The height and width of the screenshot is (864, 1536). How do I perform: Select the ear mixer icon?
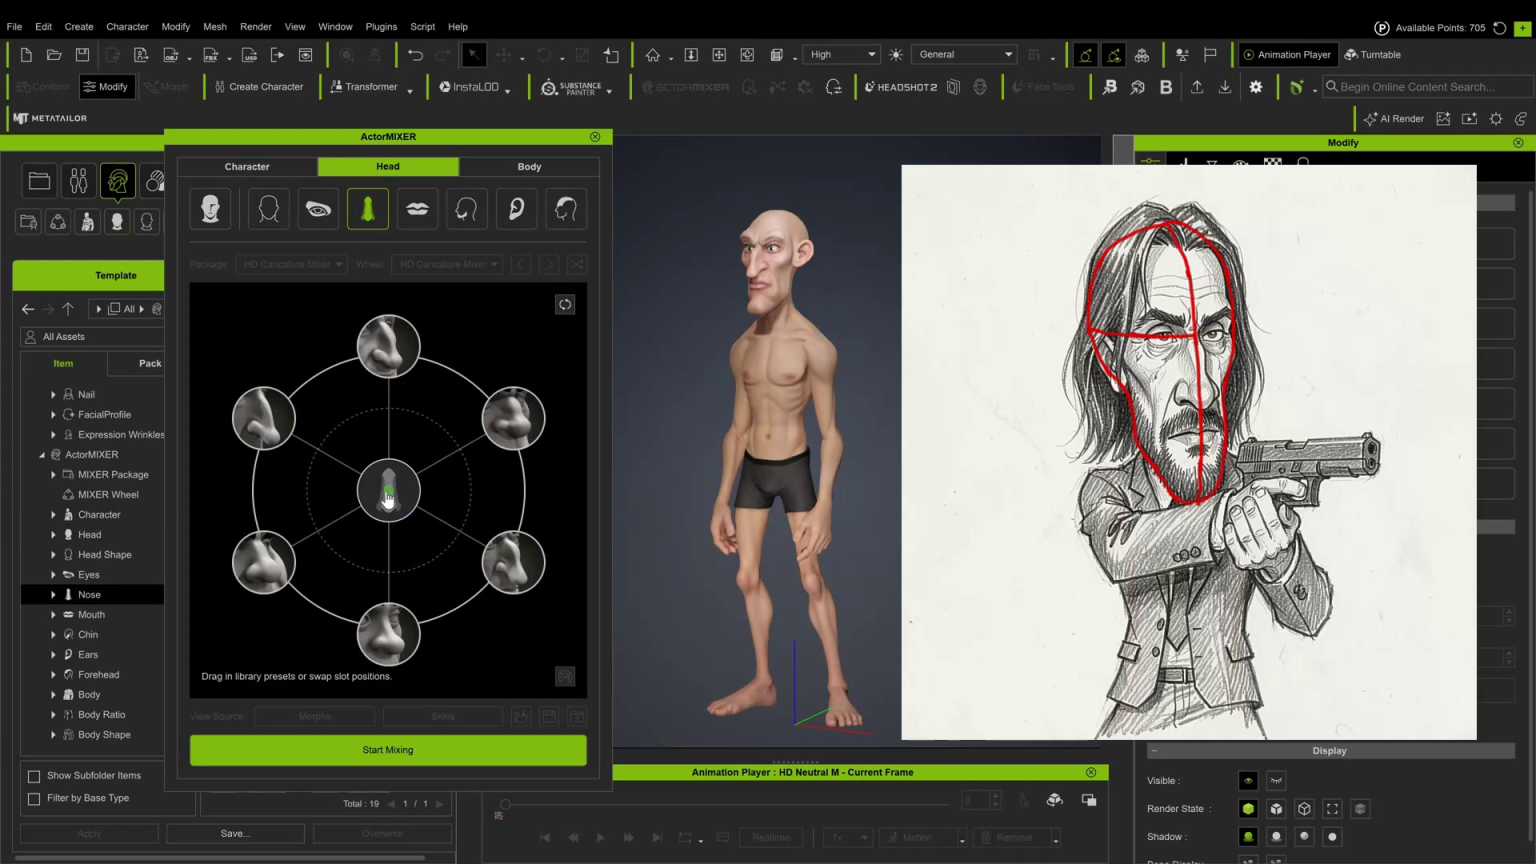coord(516,209)
